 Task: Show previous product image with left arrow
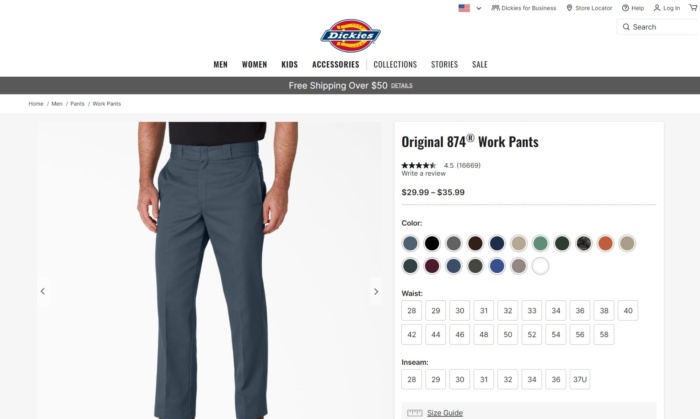(x=43, y=291)
